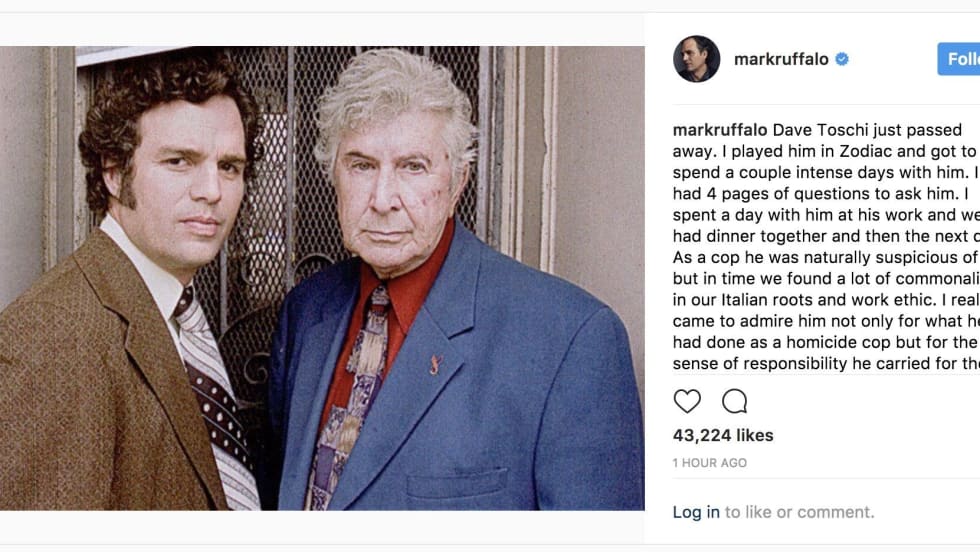View the 43,224 likes list

click(723, 435)
